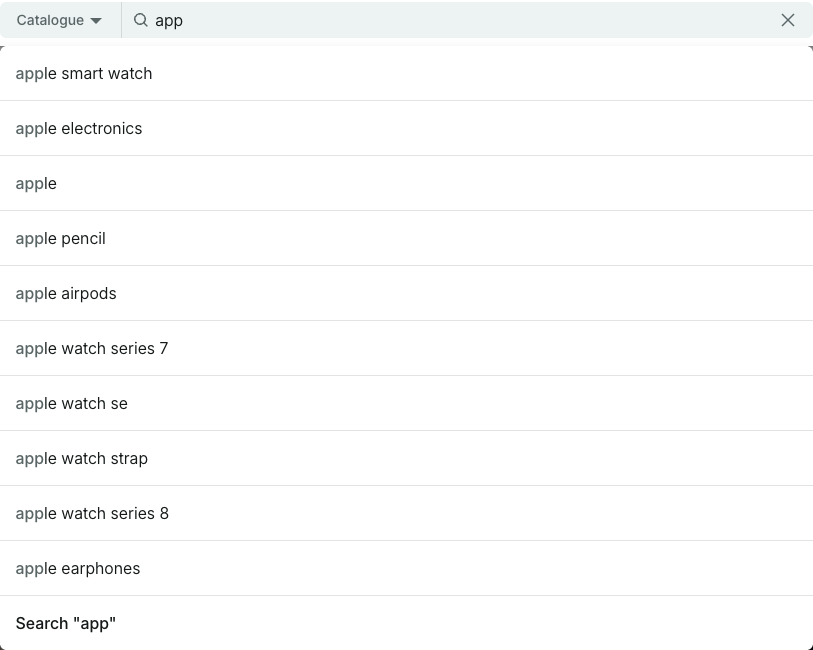
Task: Select the first suggestion in the dropdown list
Action: click(84, 73)
